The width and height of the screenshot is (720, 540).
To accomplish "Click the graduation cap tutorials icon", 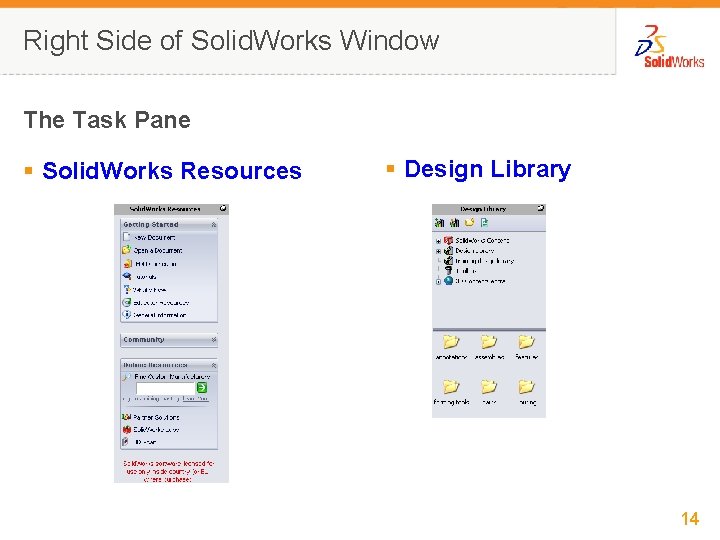I will tap(127, 276).
